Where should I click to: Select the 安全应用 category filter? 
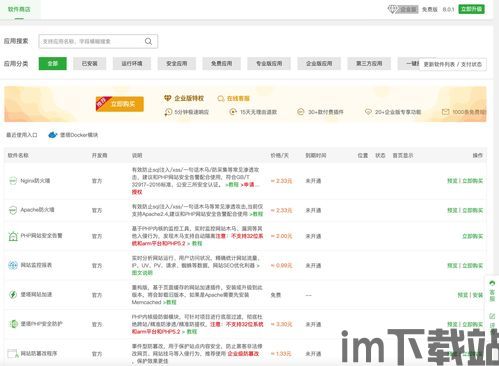177,64
